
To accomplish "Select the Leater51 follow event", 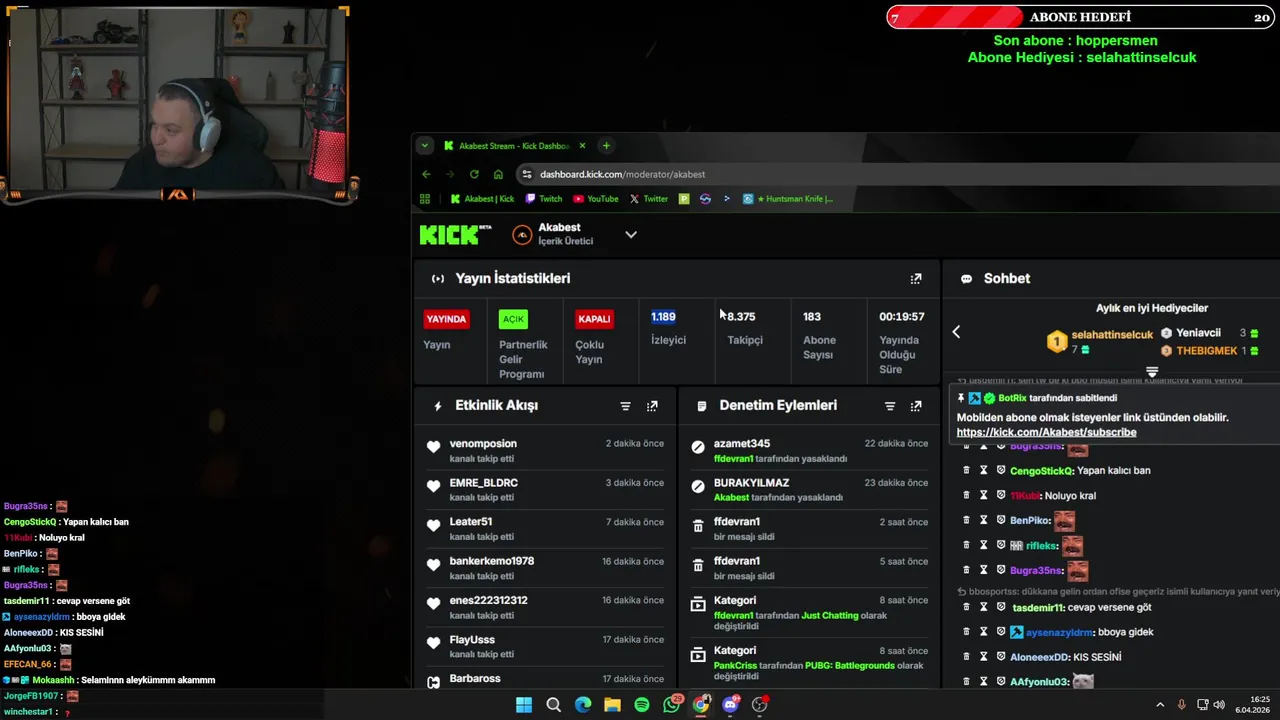I will click(545, 527).
